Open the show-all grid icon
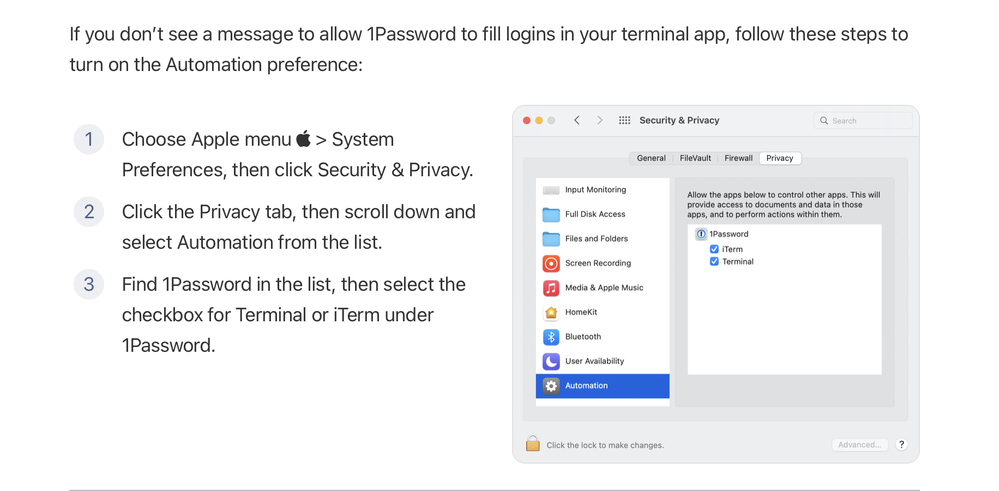This screenshot has height=491, width=999. (625, 120)
